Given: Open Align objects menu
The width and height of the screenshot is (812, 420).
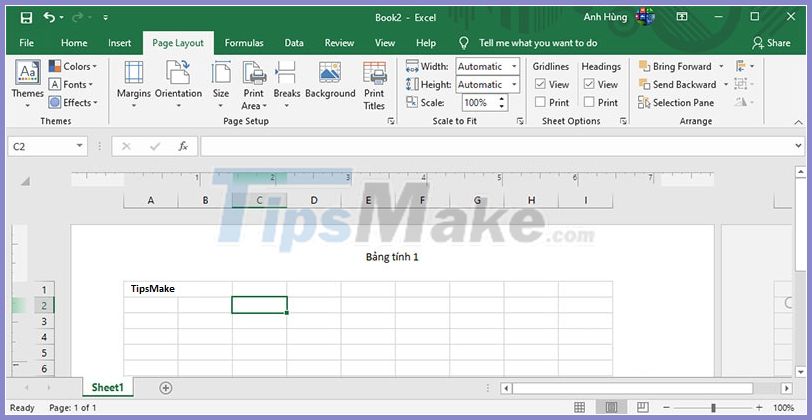Looking at the screenshot, I should (745, 66).
